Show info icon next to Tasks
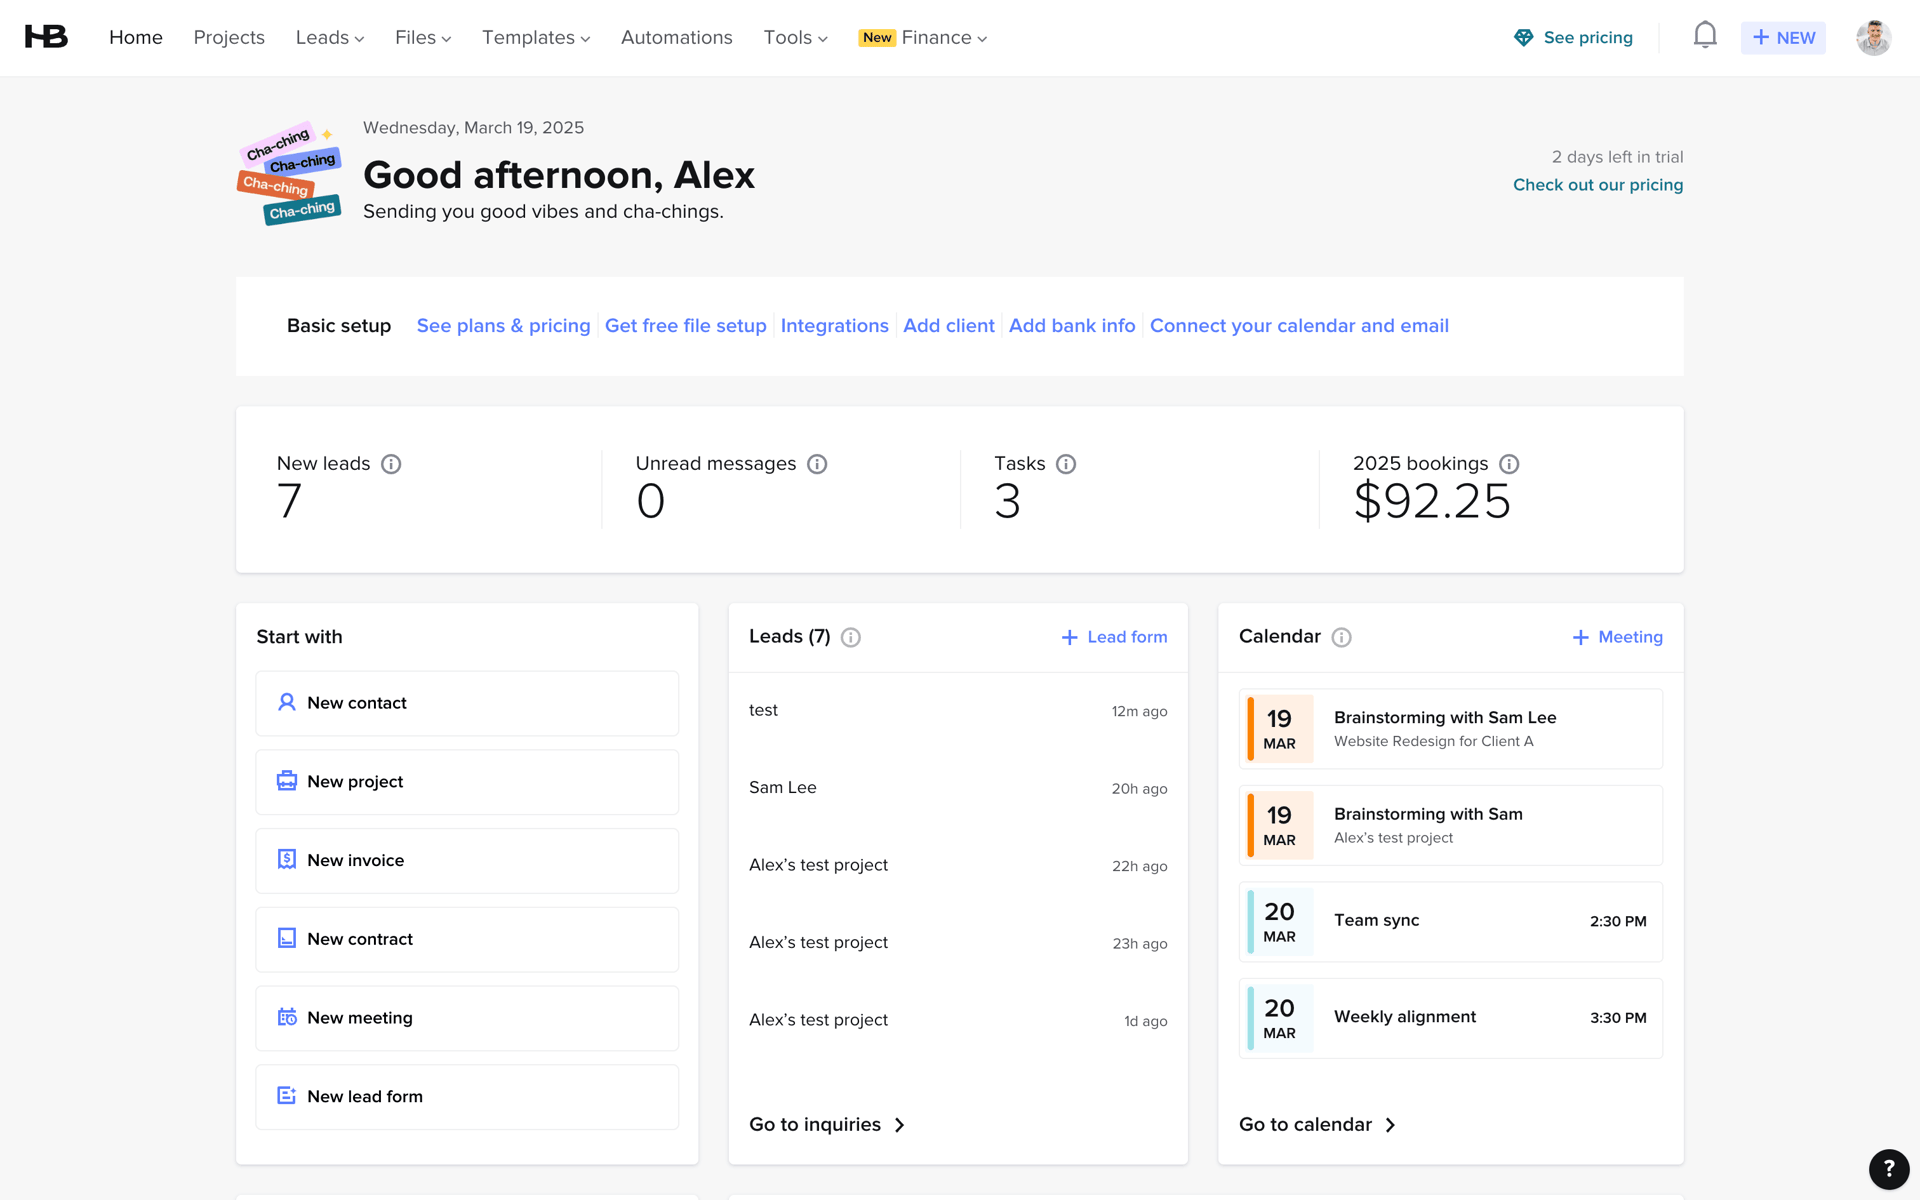The width and height of the screenshot is (1920, 1200). pos(1066,464)
